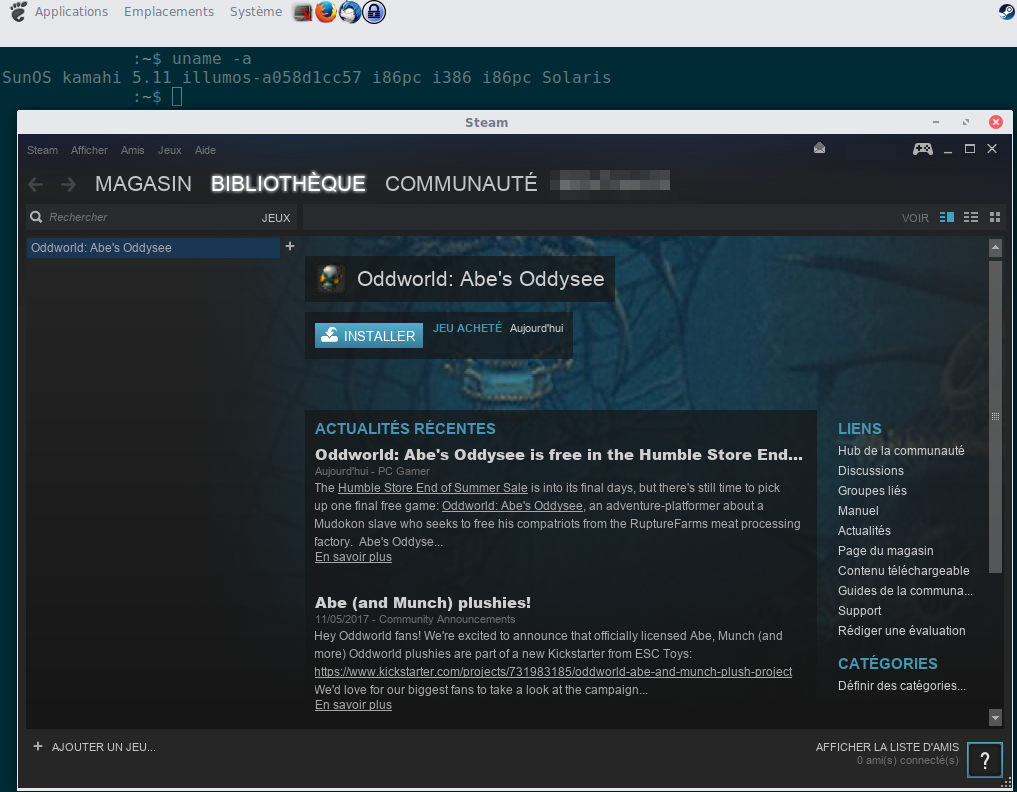Click the scrollbar up arrow
Image resolution: width=1017 pixels, height=792 pixels.
point(995,248)
